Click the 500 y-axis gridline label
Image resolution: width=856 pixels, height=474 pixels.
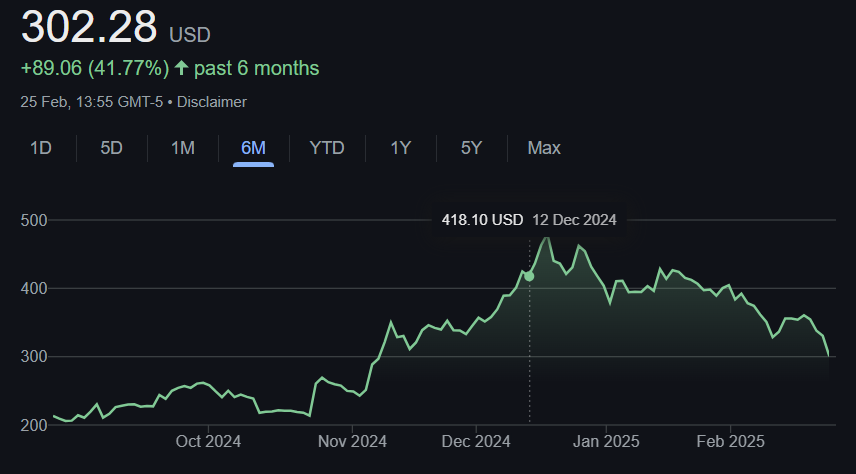[x=34, y=221]
